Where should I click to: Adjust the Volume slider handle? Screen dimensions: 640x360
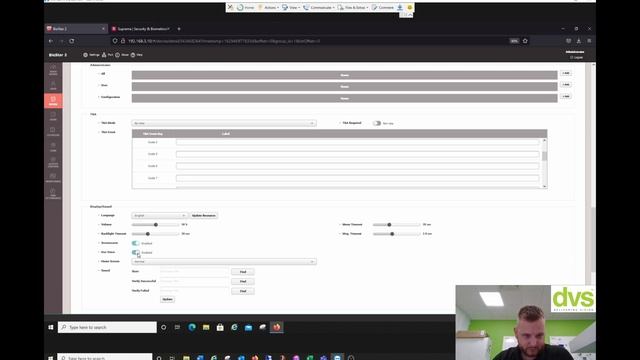156,225
